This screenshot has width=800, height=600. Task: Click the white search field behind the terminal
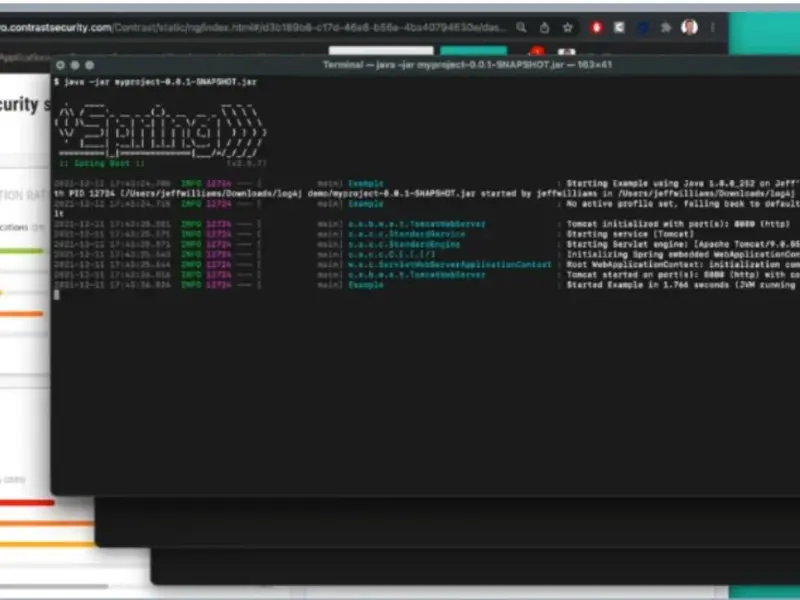coord(381,51)
